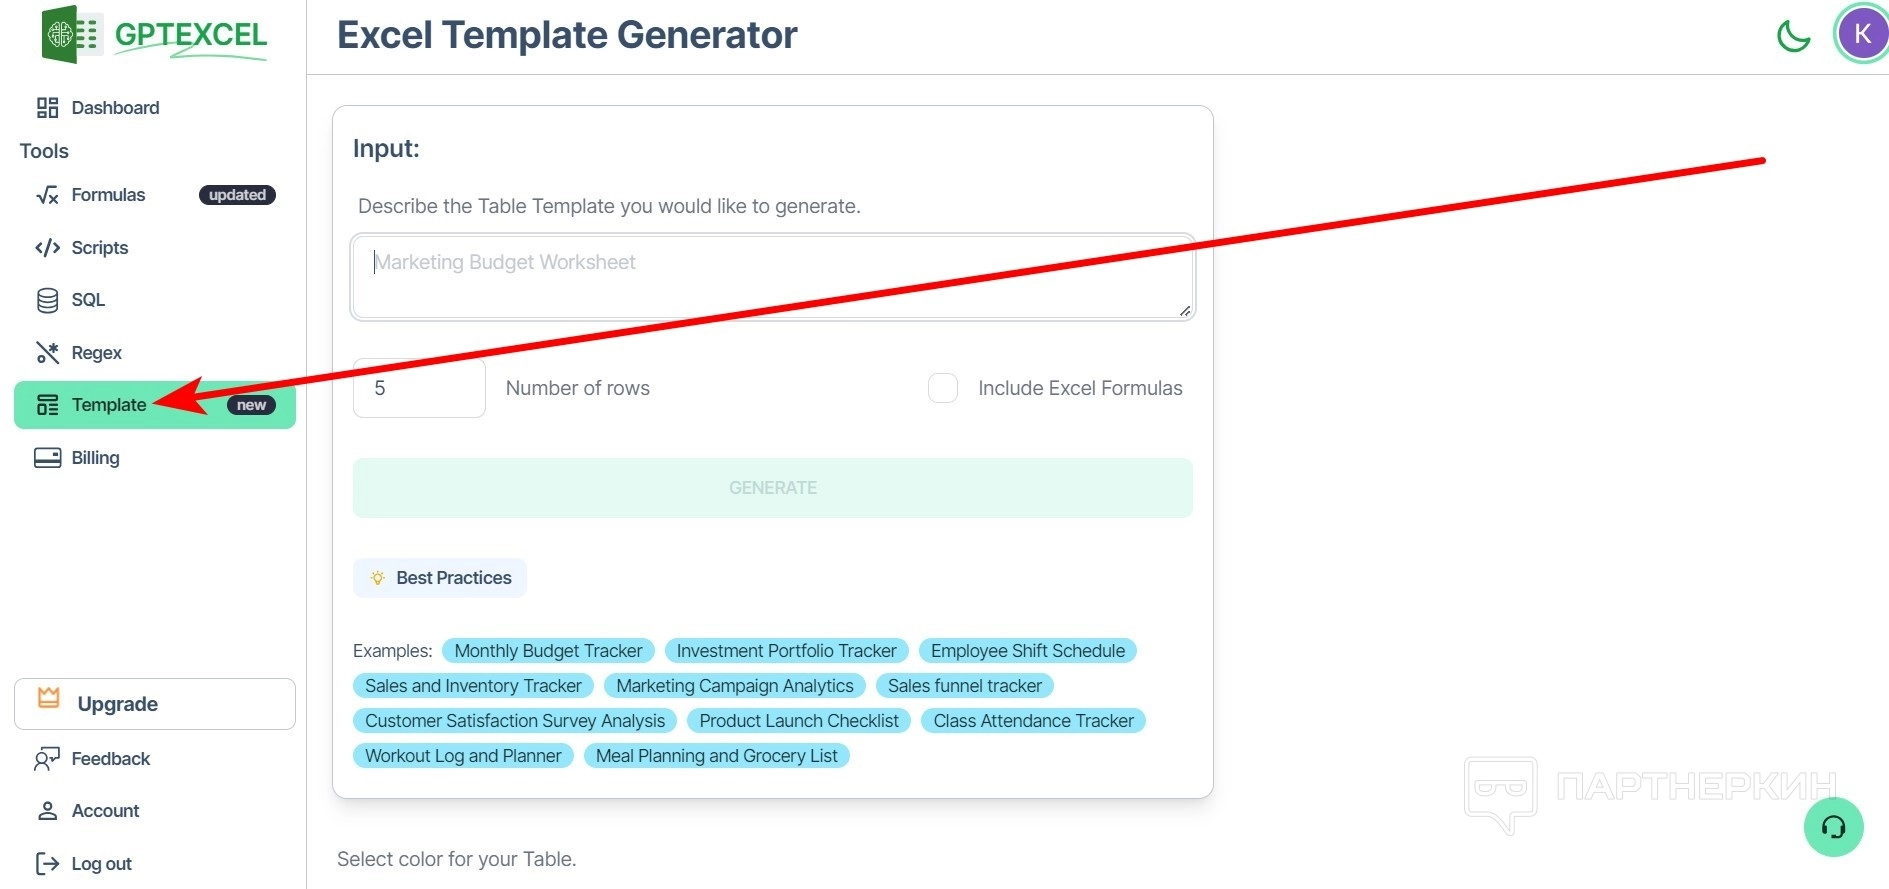Toggle dark mode with the moon icon

tap(1793, 36)
